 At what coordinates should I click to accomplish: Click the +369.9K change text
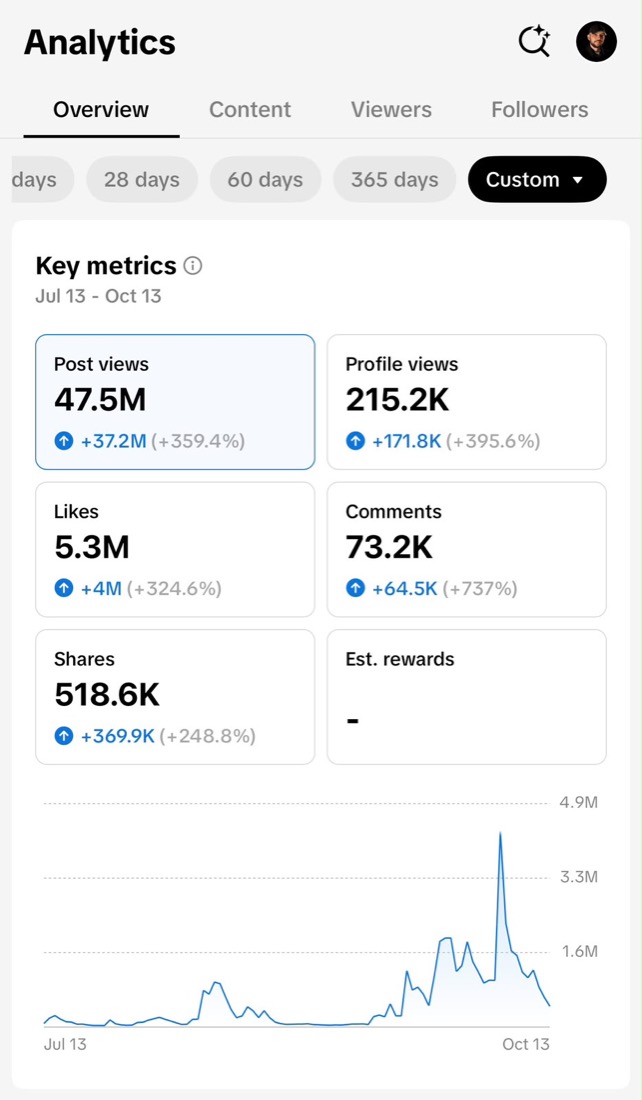point(117,736)
